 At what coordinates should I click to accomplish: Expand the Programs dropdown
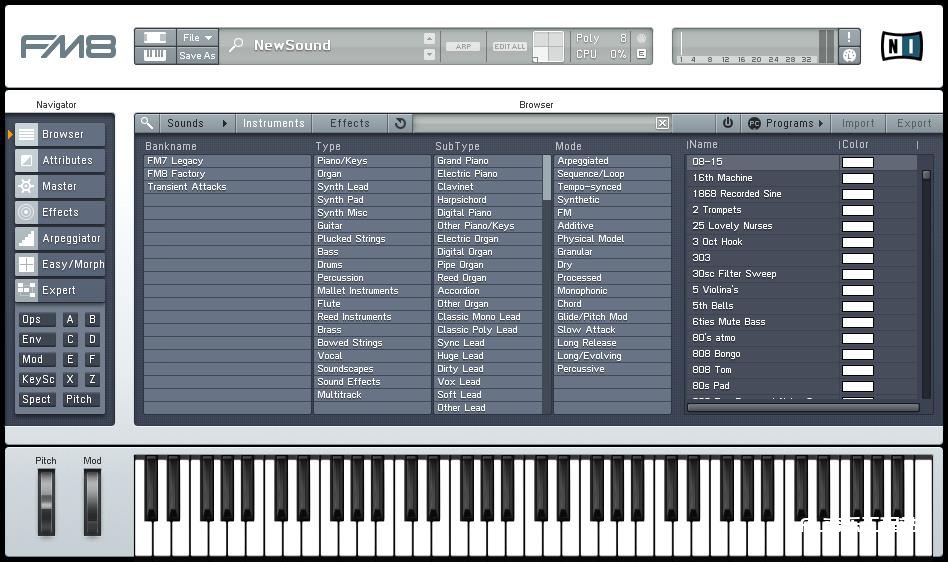[787, 123]
